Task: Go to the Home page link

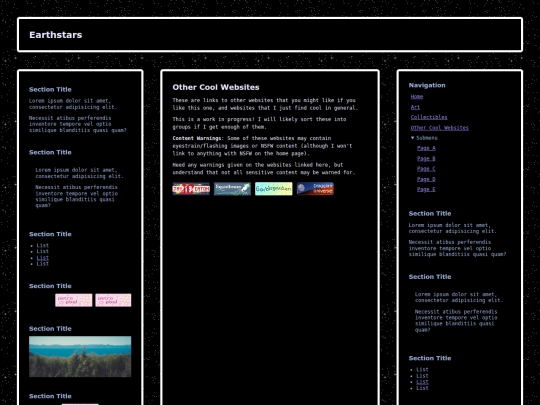Action: tap(417, 97)
